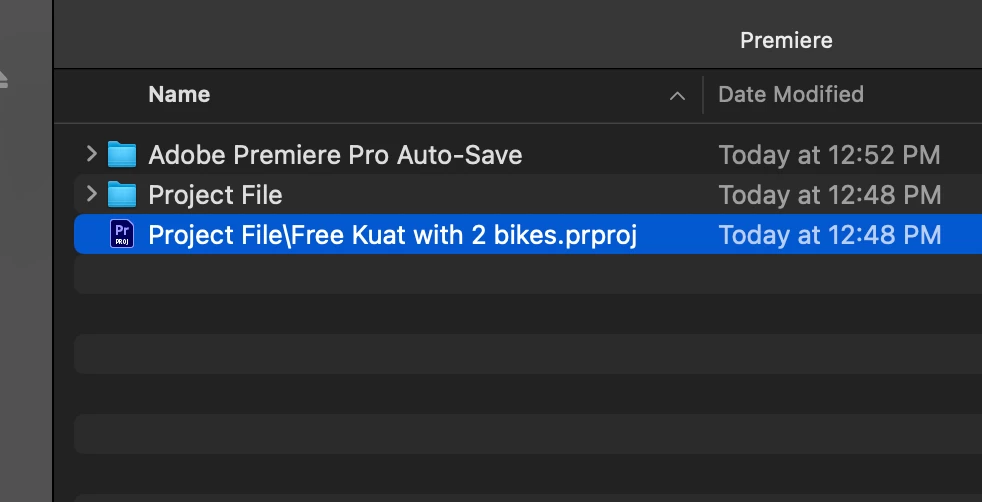Image resolution: width=982 pixels, height=502 pixels.
Task: Select the Adobe Premiere Pro Auto-Save folder name
Action: [x=335, y=155]
